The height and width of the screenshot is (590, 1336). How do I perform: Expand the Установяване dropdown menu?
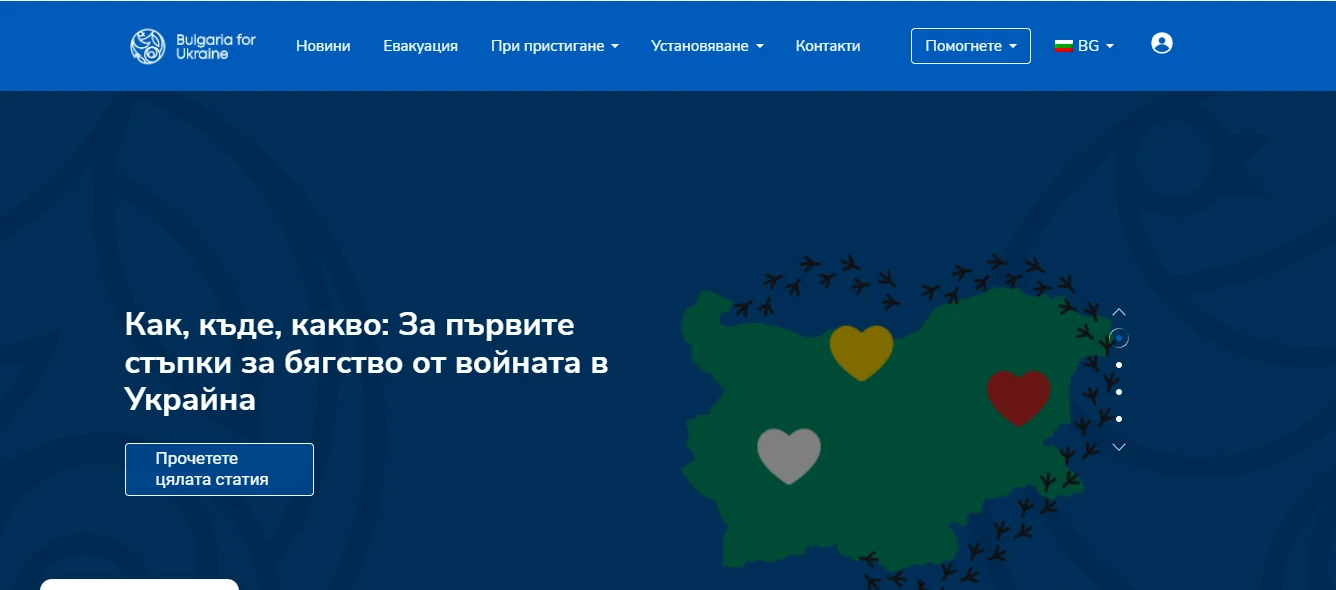tap(706, 46)
